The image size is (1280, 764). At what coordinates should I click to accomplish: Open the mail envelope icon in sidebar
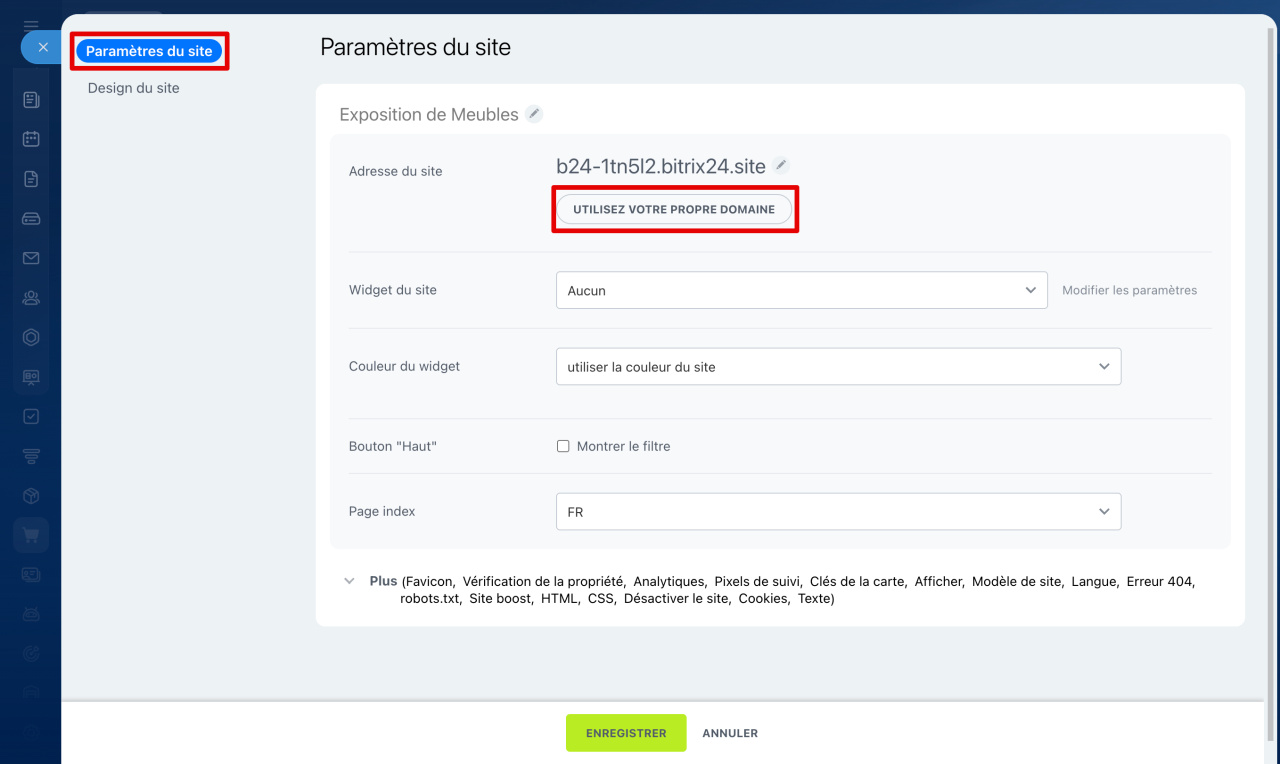point(31,258)
